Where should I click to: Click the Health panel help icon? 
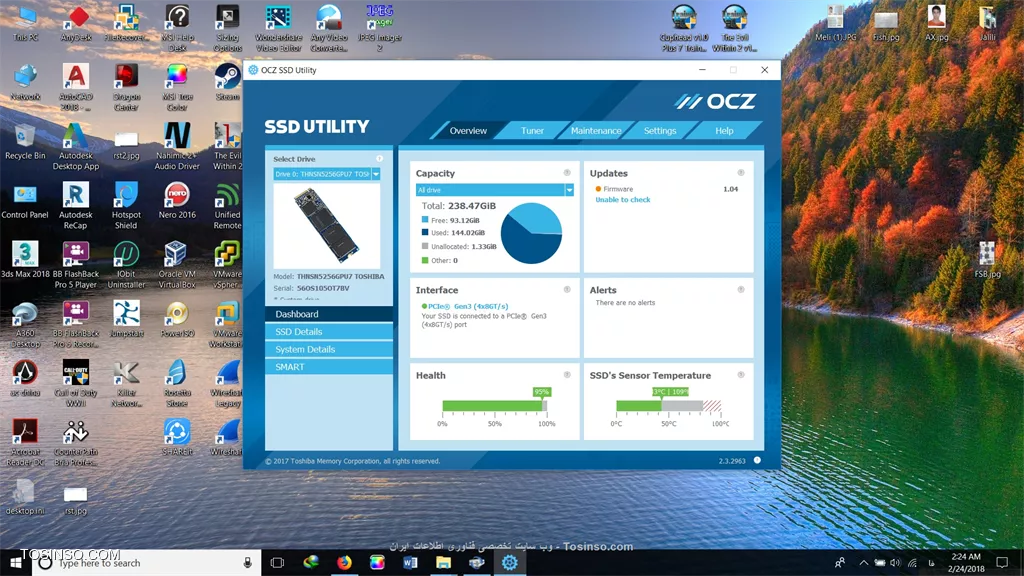point(567,375)
